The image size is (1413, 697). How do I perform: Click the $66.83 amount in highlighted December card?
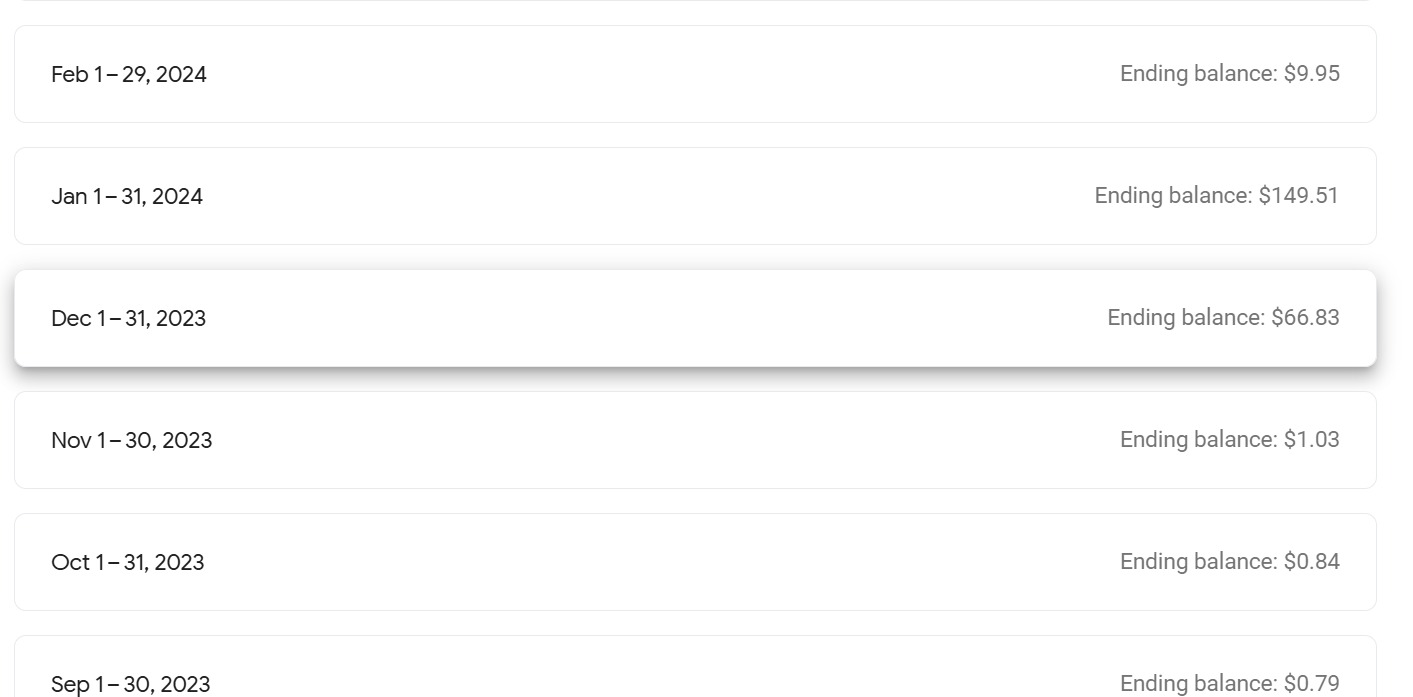(x=1305, y=318)
